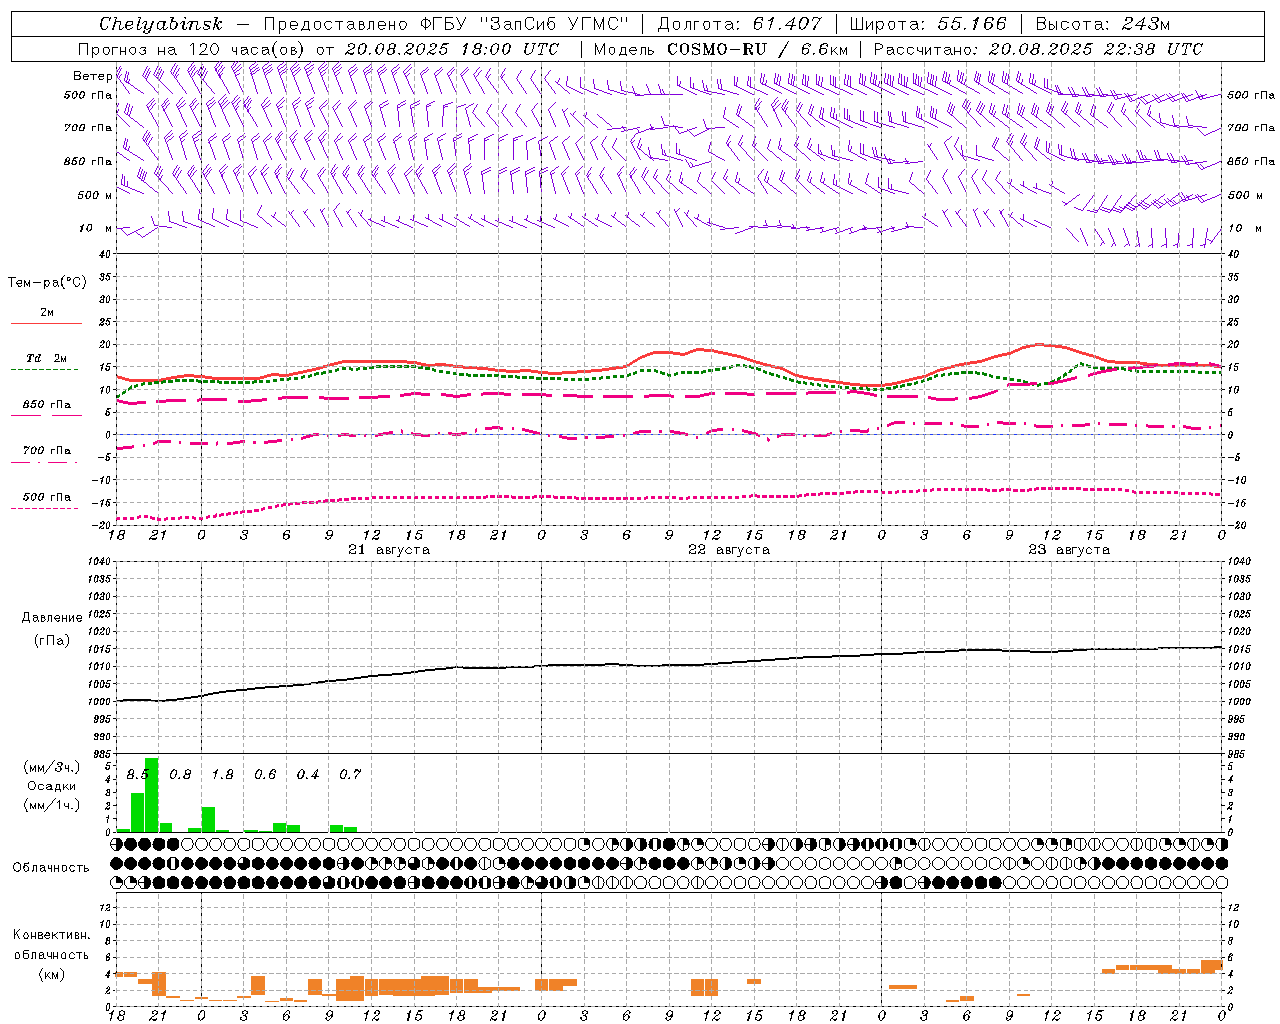
Task: Click the pink dotted '500 гПа' temperature legend line
Action: coord(44,508)
